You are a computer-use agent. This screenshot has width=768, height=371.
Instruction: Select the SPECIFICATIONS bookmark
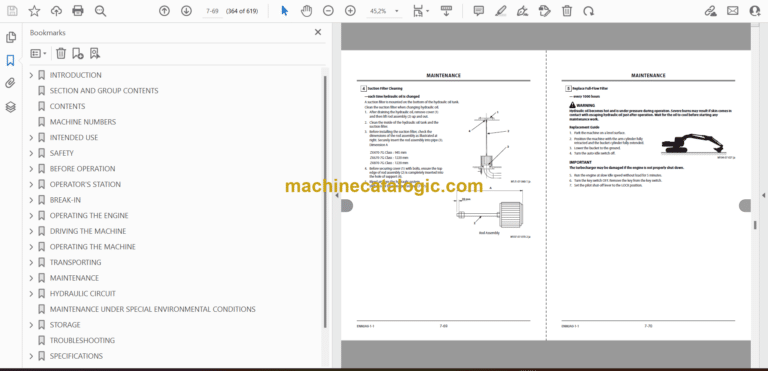(x=76, y=356)
